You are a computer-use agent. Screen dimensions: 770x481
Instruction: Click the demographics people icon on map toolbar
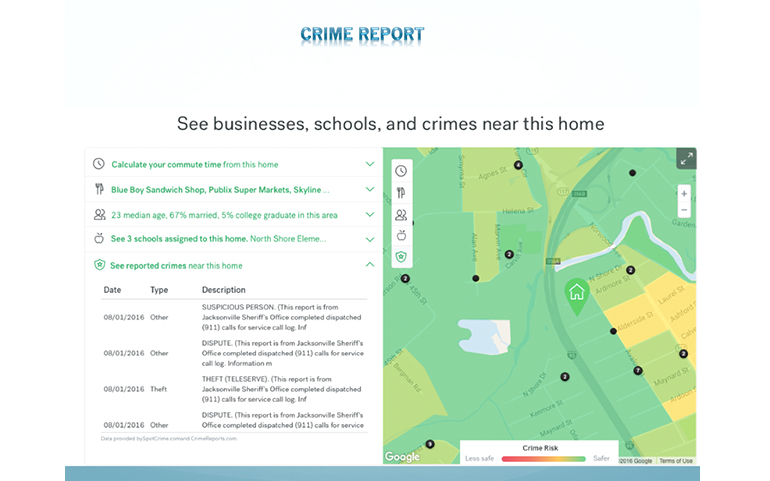point(400,214)
